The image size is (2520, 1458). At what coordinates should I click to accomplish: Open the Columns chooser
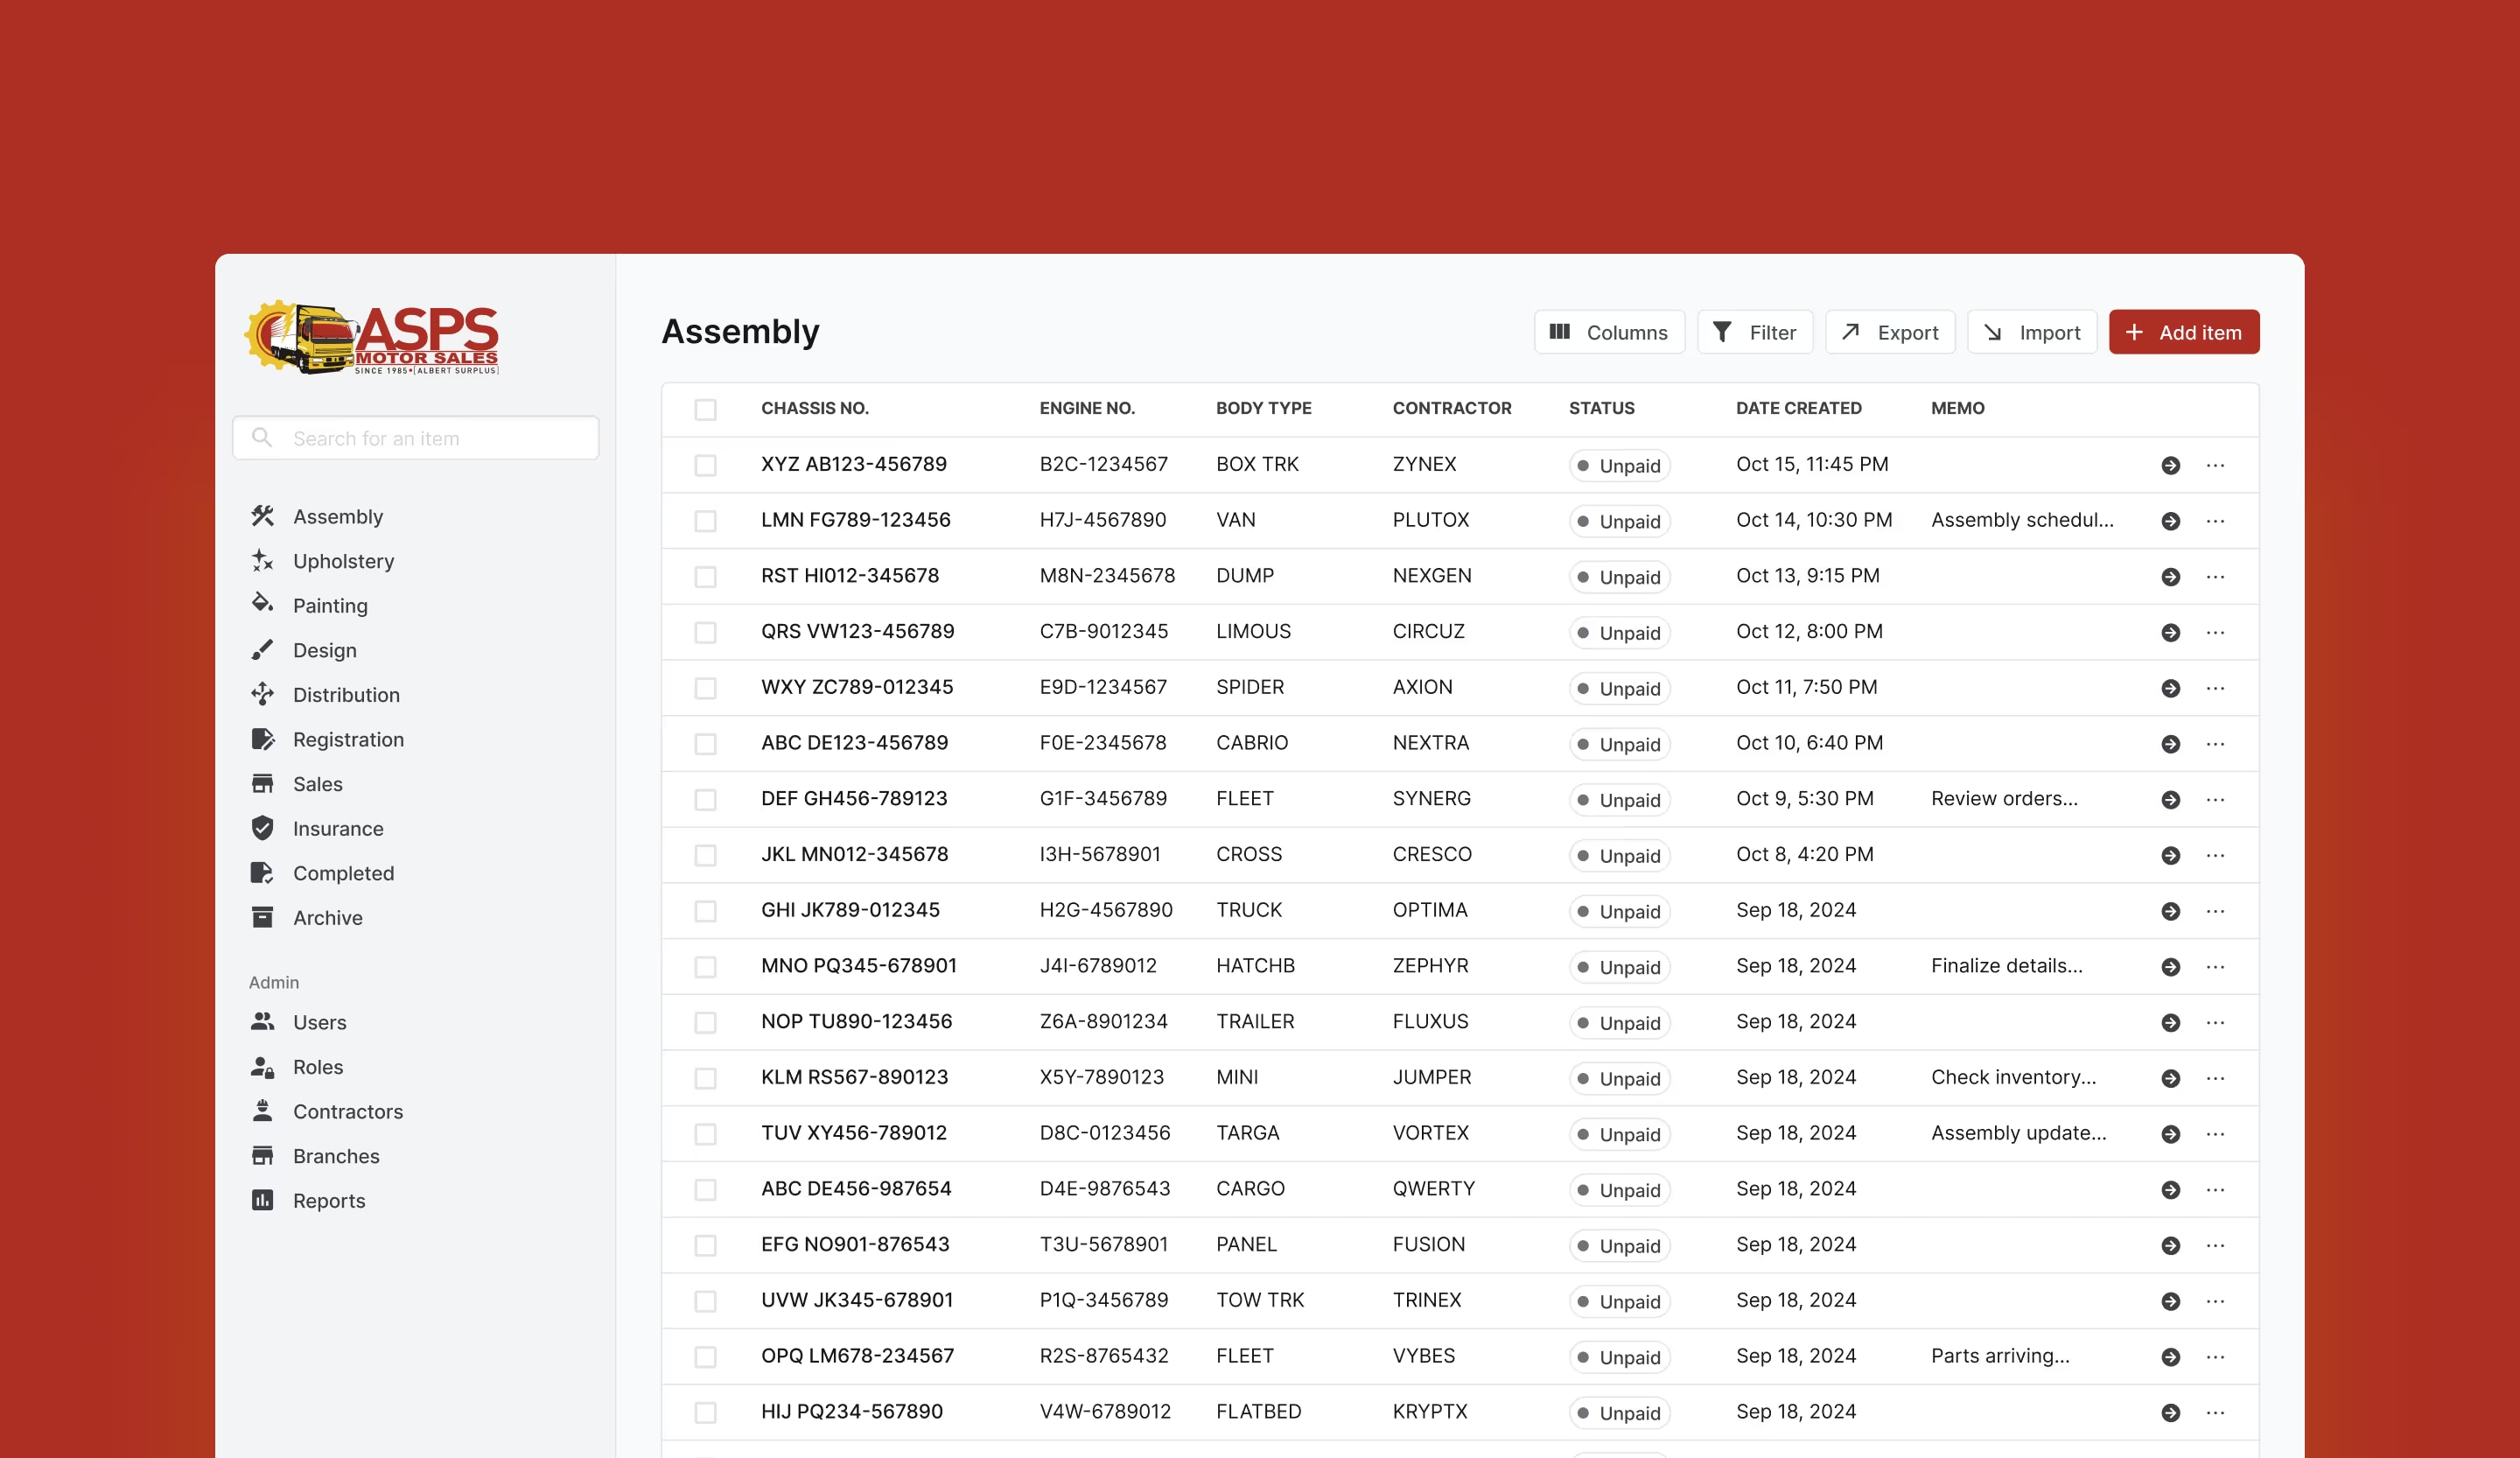point(1609,332)
